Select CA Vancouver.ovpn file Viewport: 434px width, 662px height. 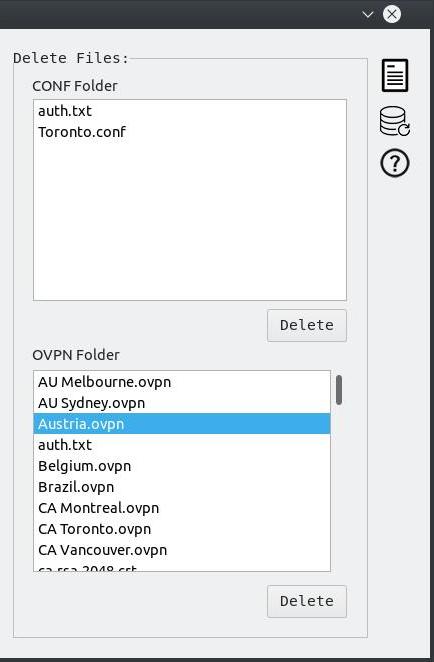(182, 550)
